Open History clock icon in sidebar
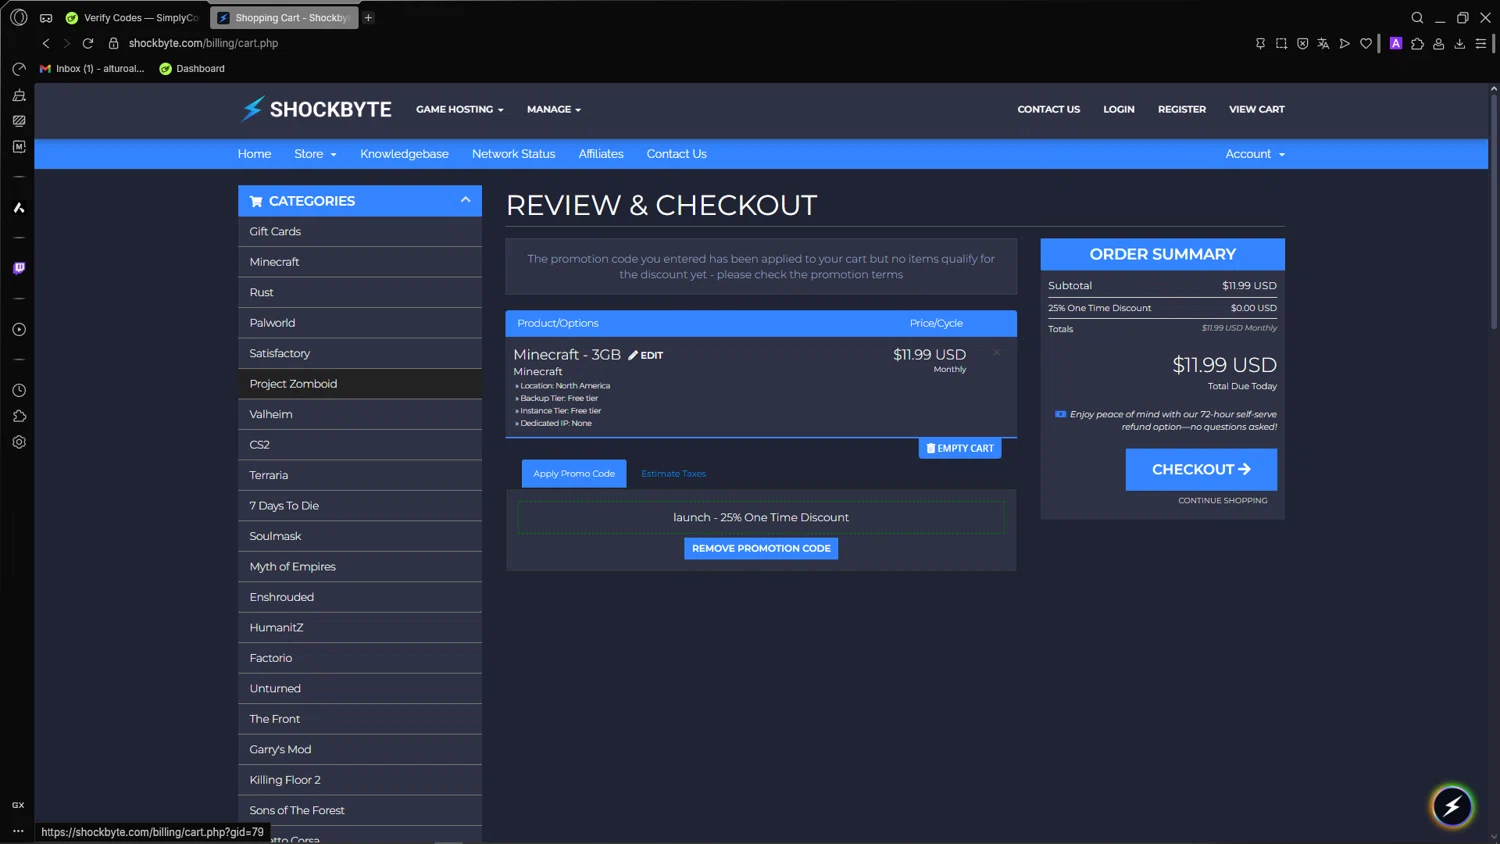1500x844 pixels. pyautogui.click(x=19, y=390)
